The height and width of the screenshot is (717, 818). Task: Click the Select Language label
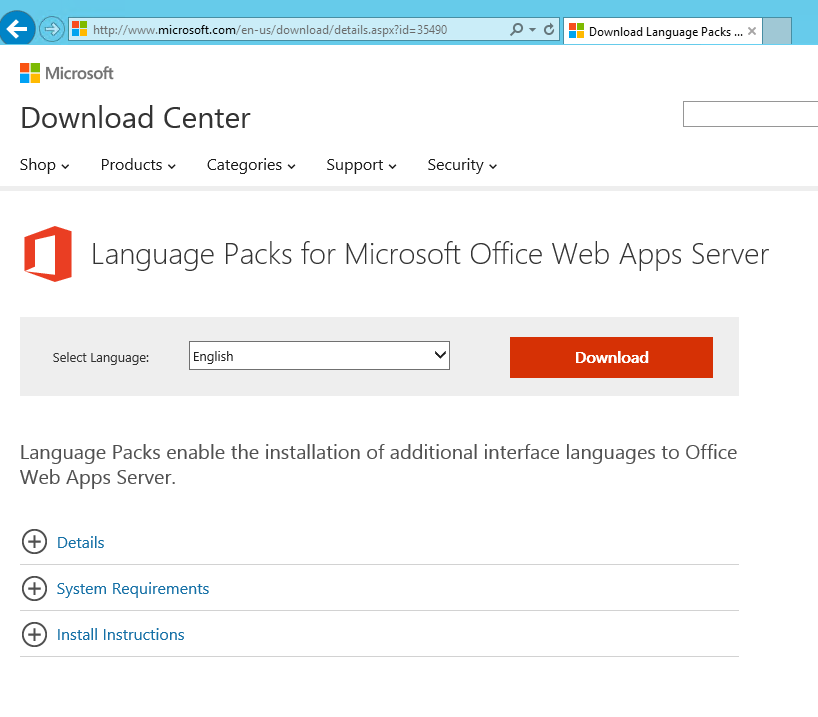[101, 357]
